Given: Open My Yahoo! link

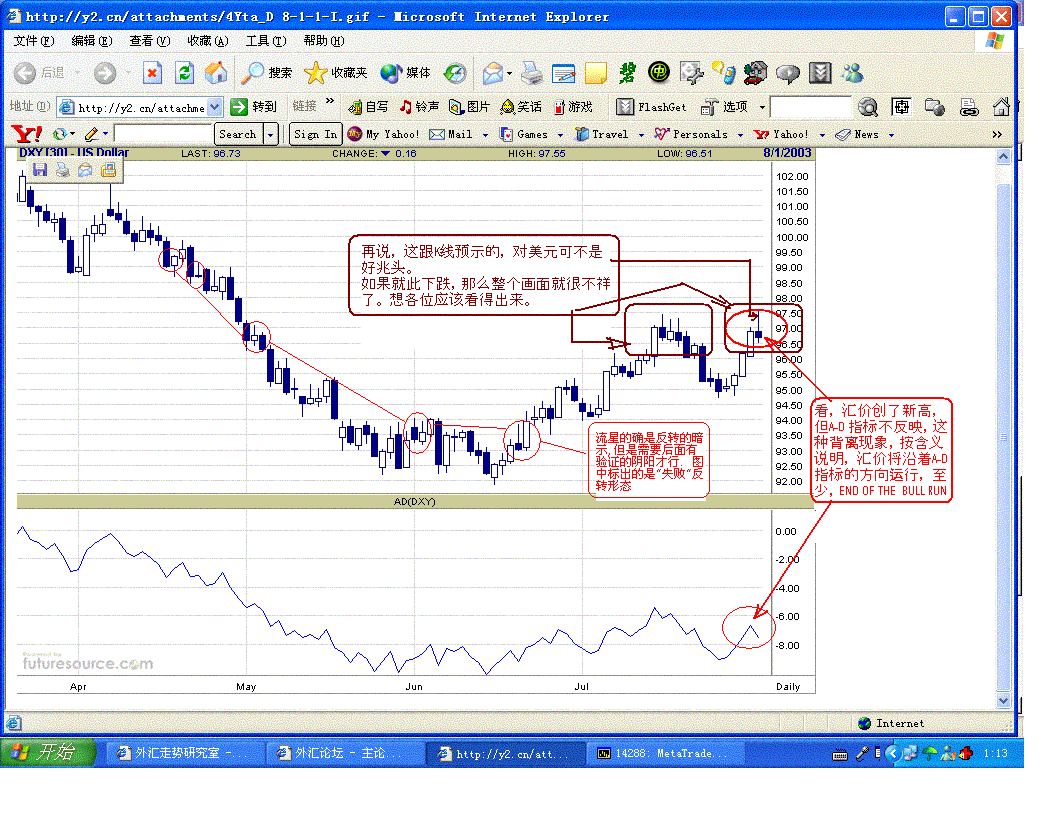Looking at the screenshot, I should pos(383,134).
